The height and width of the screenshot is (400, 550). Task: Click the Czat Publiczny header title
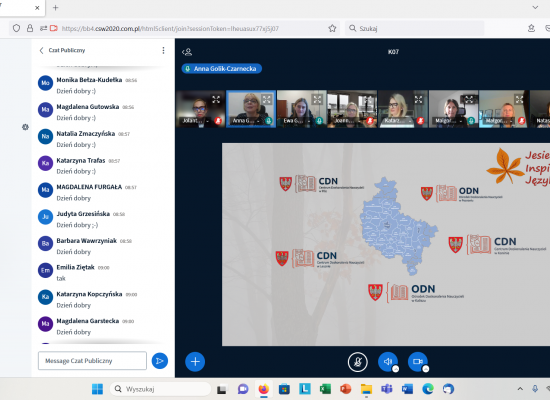[67, 51]
